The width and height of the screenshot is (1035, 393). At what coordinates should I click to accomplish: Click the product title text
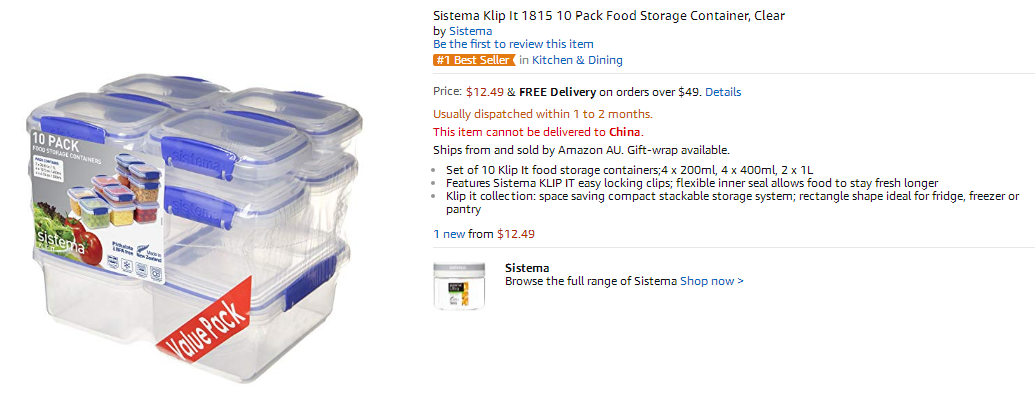(x=609, y=16)
